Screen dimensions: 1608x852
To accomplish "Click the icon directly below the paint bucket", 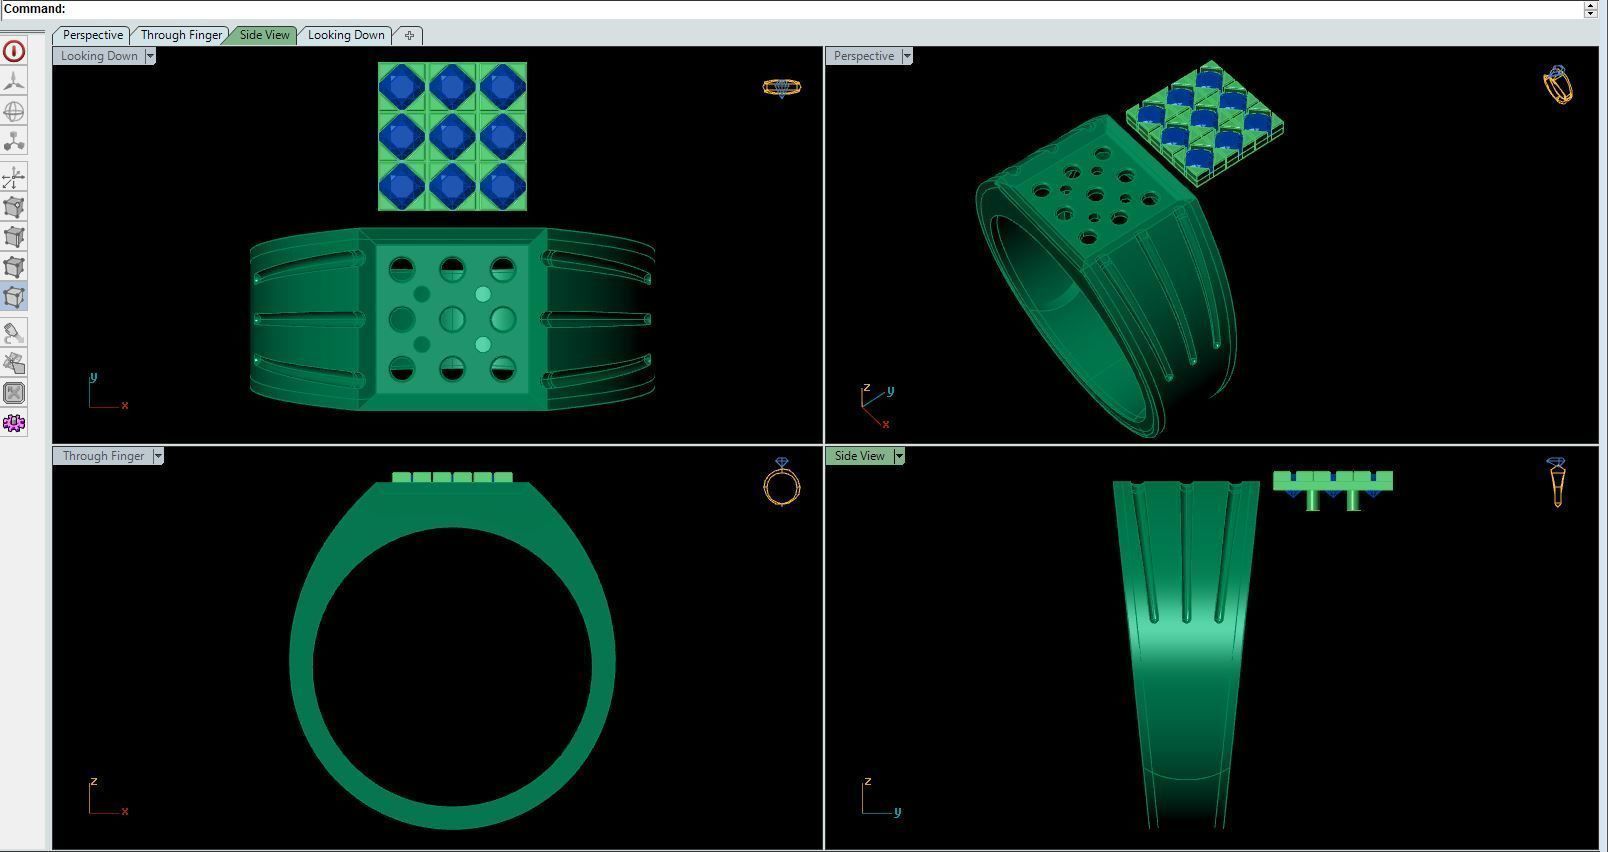I will pyautogui.click(x=14, y=363).
